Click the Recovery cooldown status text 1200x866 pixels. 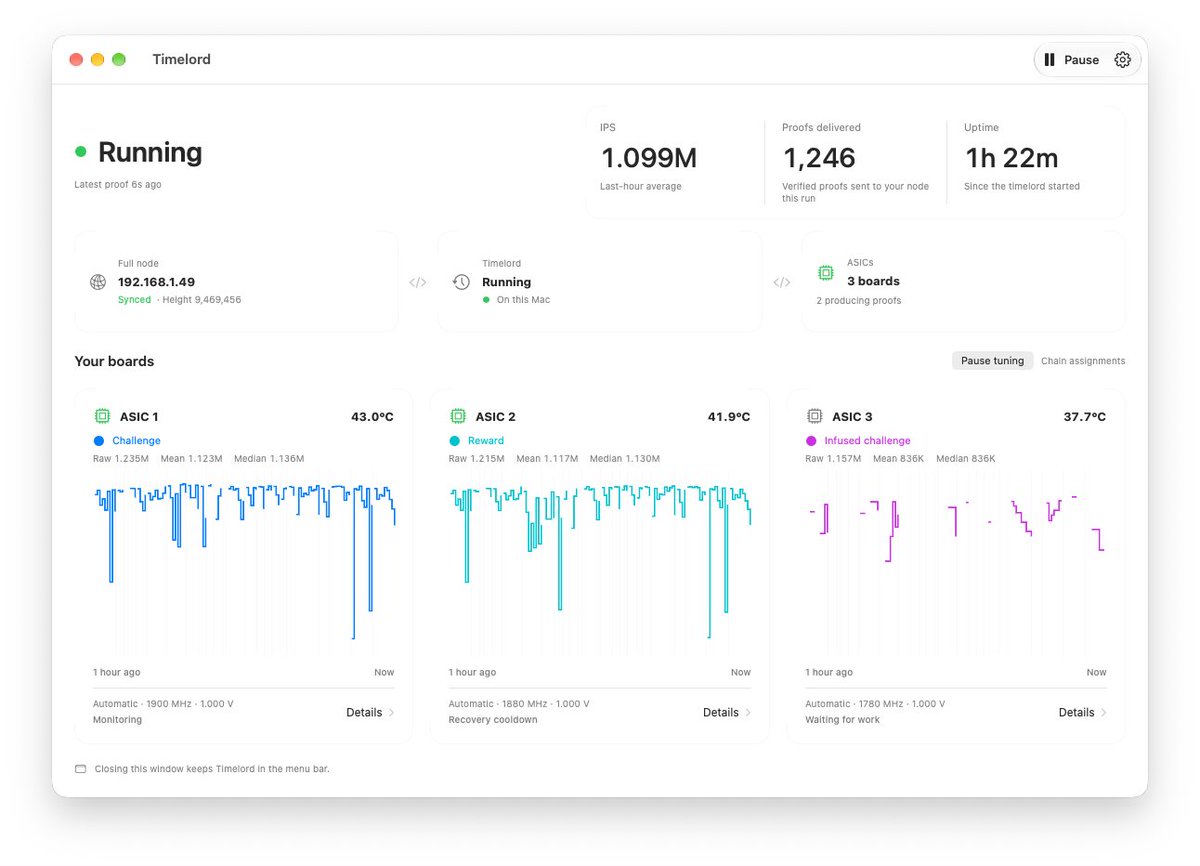493,720
